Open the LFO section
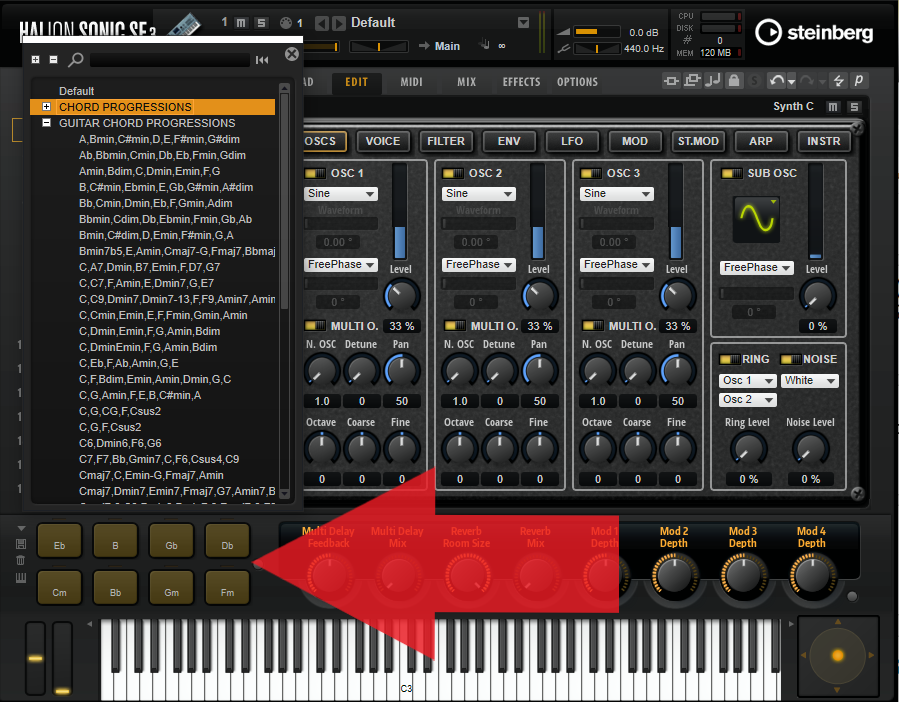899x702 pixels. point(572,141)
